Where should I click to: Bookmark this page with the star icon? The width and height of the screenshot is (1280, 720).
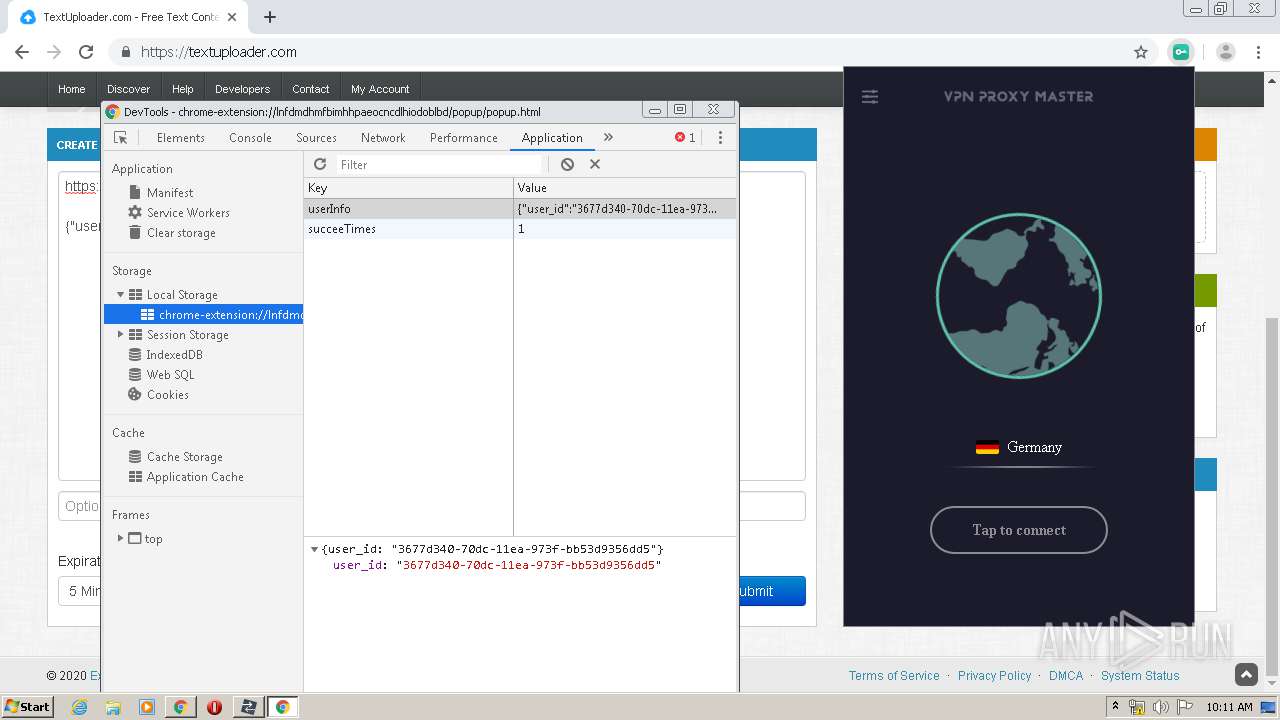point(1141,52)
